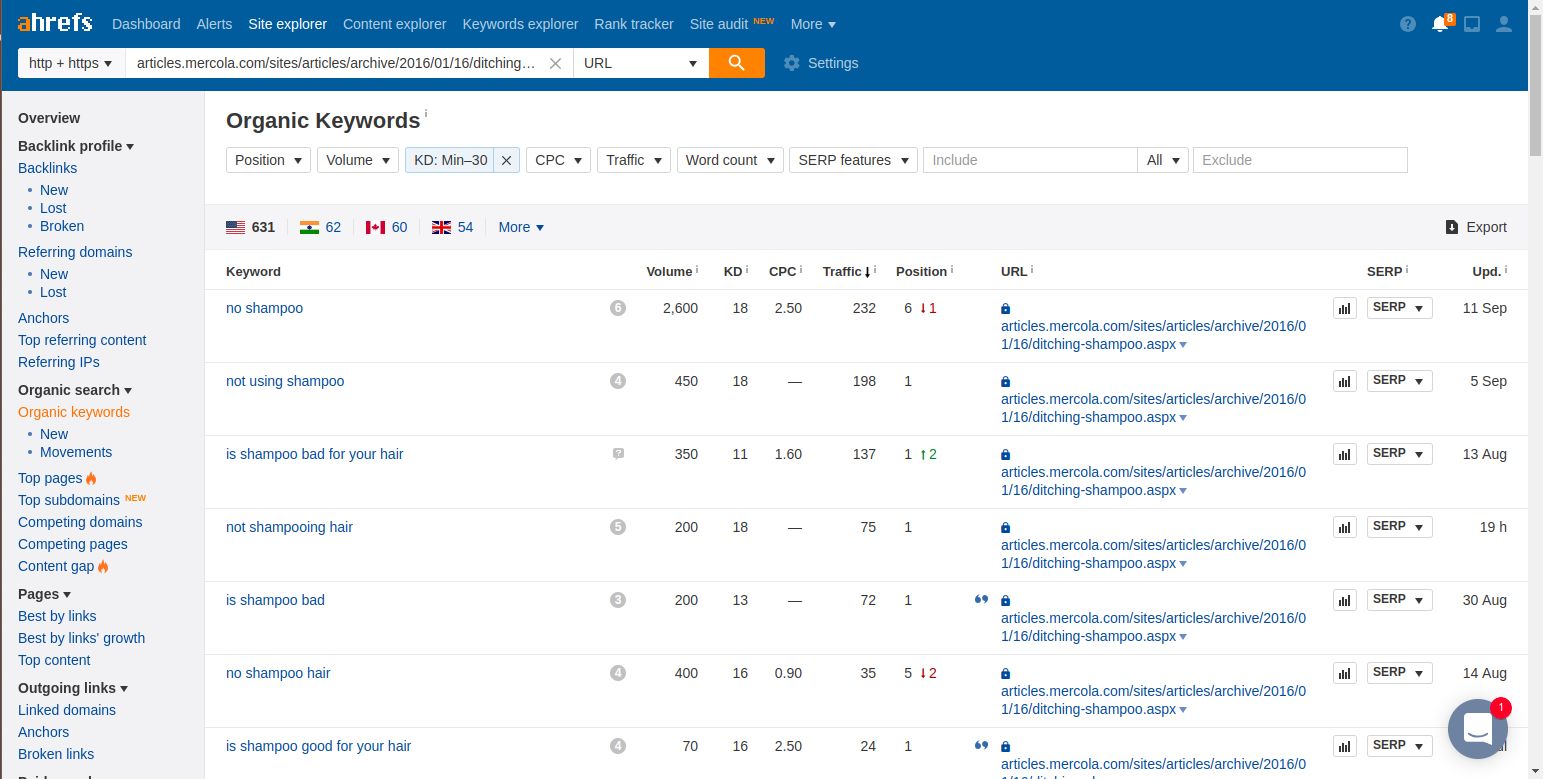Collapse the Organic search sidebar section
The image size is (1543, 779).
point(75,390)
